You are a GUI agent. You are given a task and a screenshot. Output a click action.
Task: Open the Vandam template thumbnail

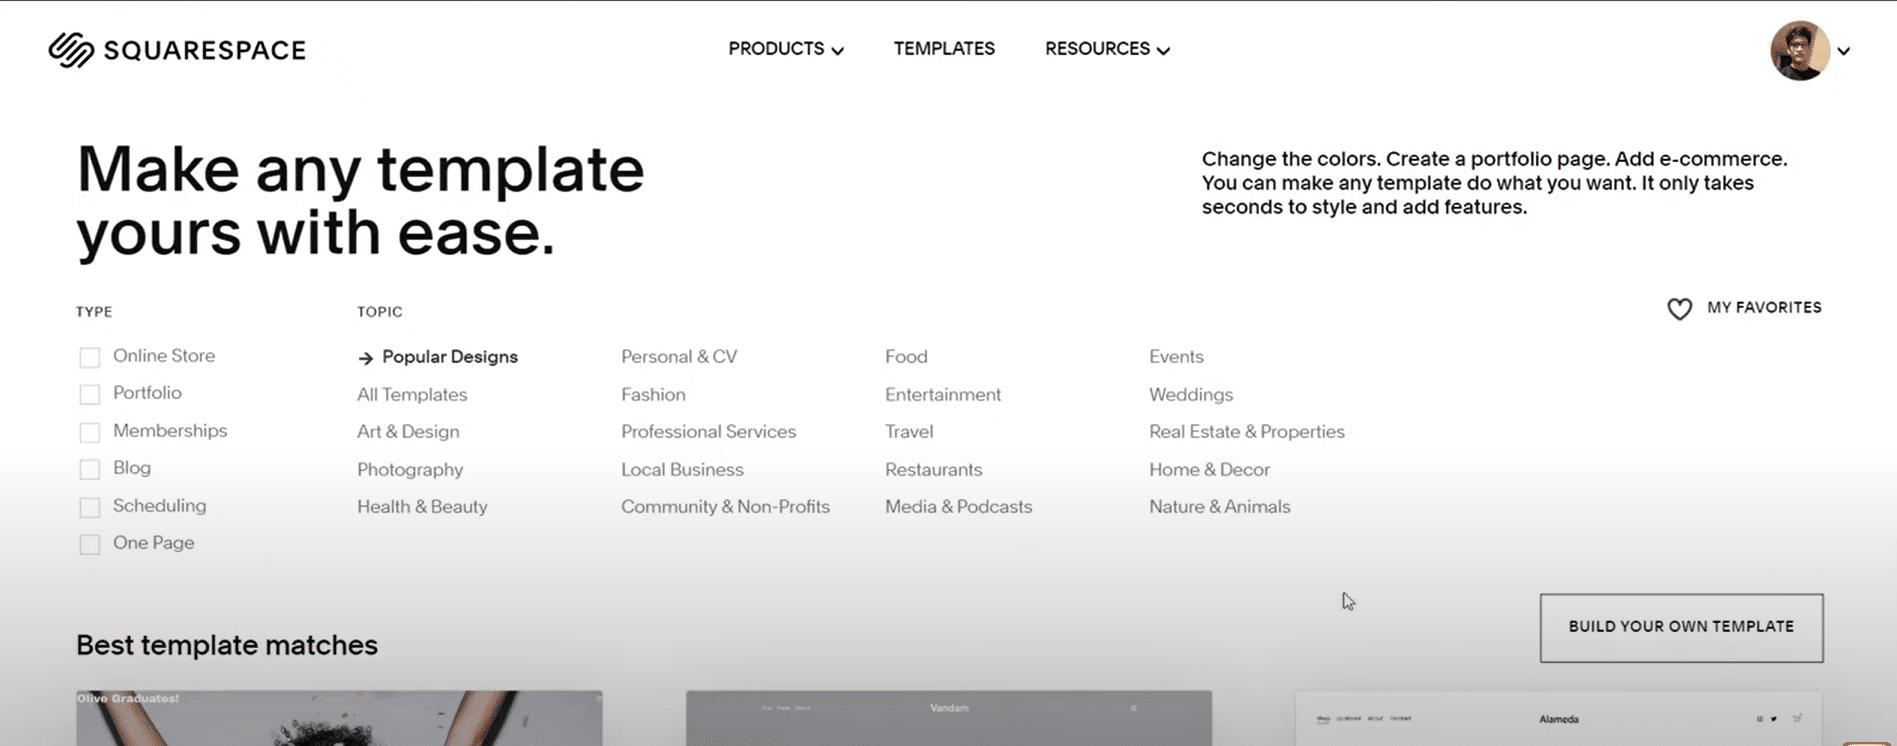(949, 718)
